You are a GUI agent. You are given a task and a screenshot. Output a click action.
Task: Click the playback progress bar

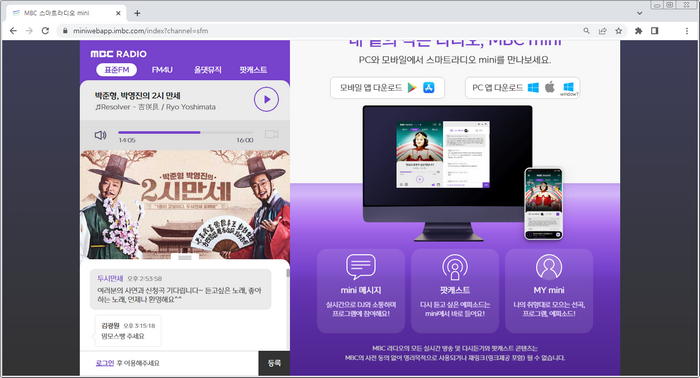(x=185, y=133)
